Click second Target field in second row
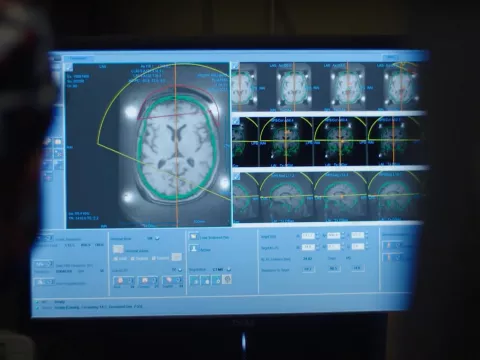 point(334,247)
